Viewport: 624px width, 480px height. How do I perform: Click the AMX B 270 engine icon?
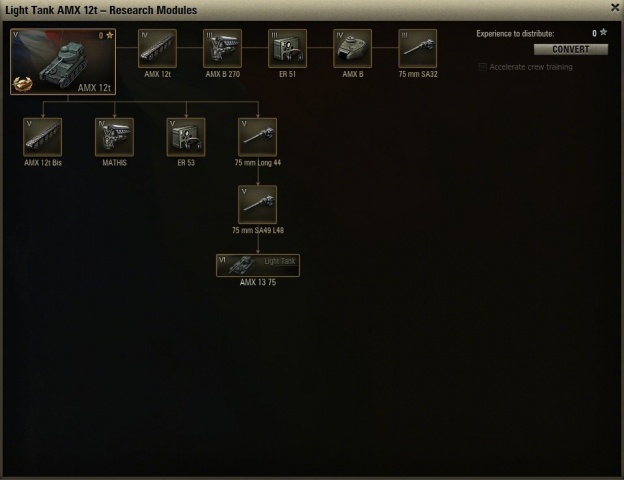pyautogui.click(x=222, y=48)
